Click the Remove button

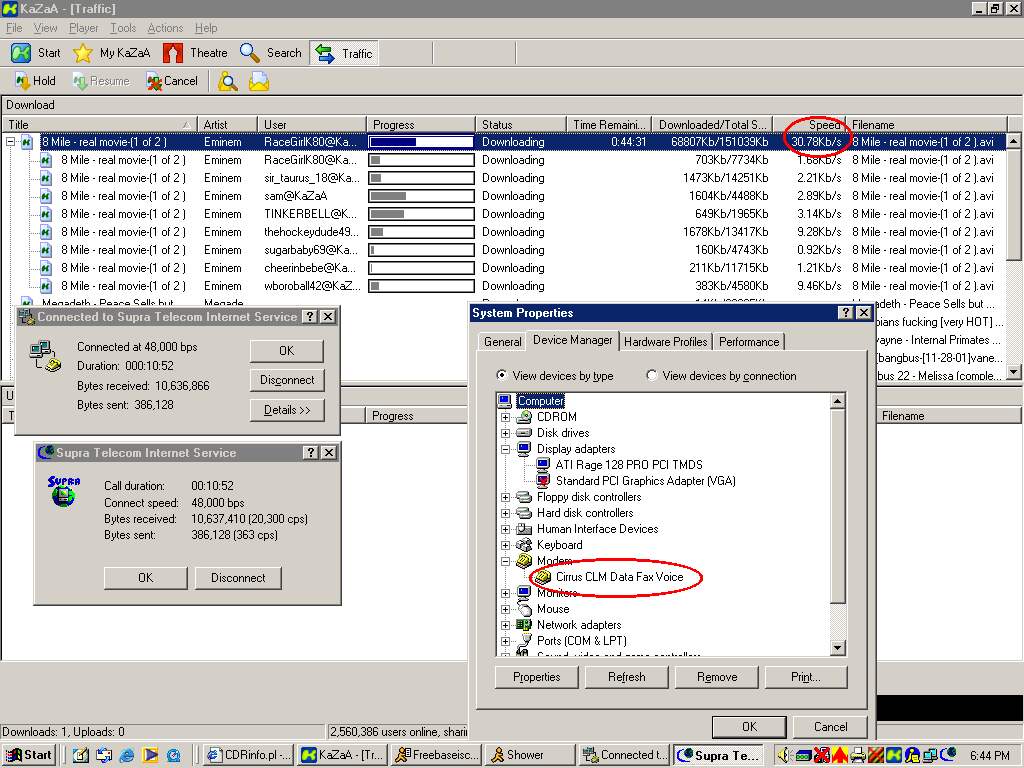717,677
